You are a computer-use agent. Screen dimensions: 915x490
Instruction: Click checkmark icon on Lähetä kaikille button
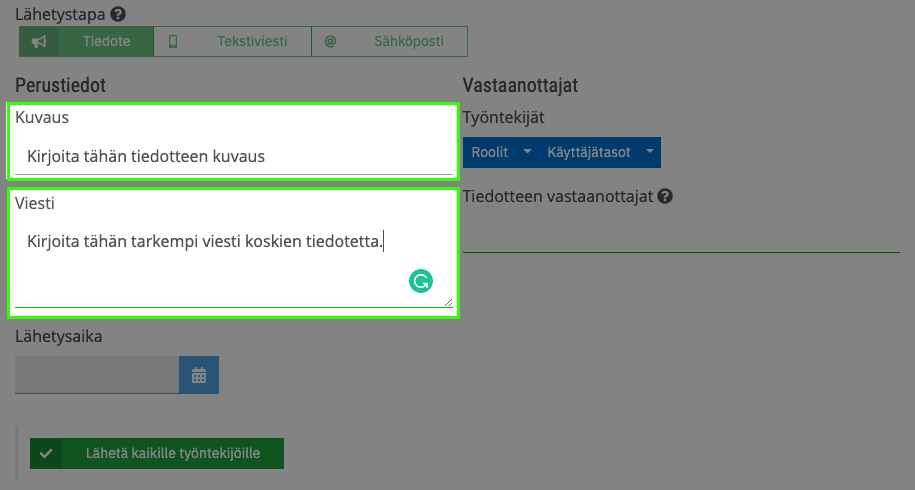tap(46, 453)
